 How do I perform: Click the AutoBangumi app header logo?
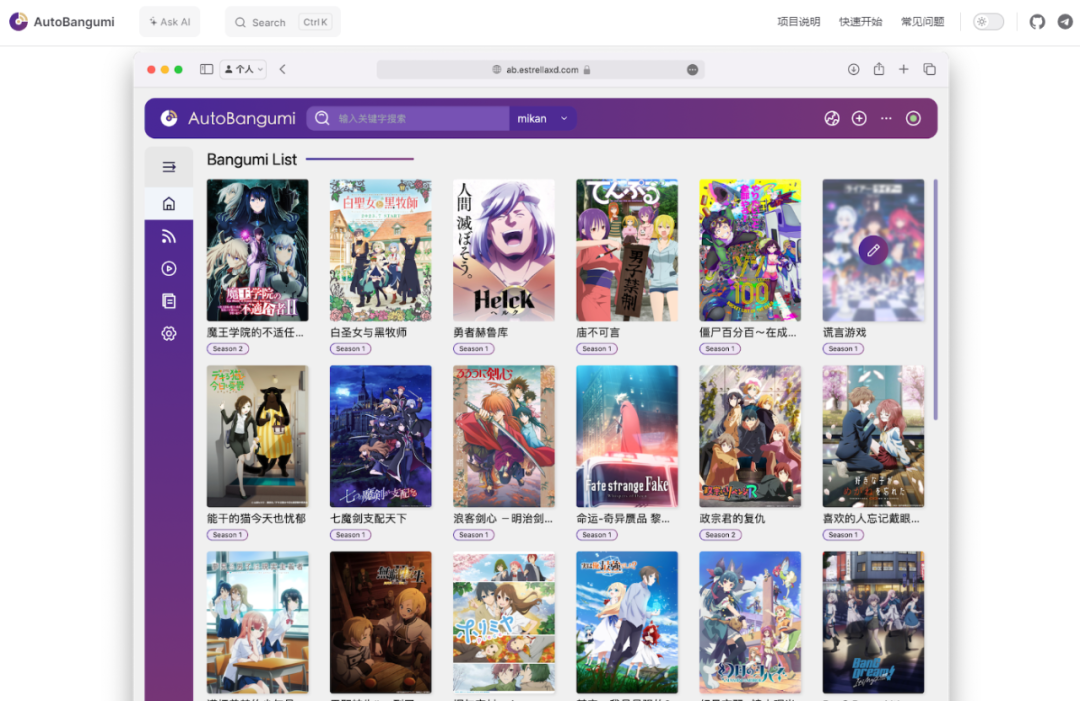coord(228,118)
